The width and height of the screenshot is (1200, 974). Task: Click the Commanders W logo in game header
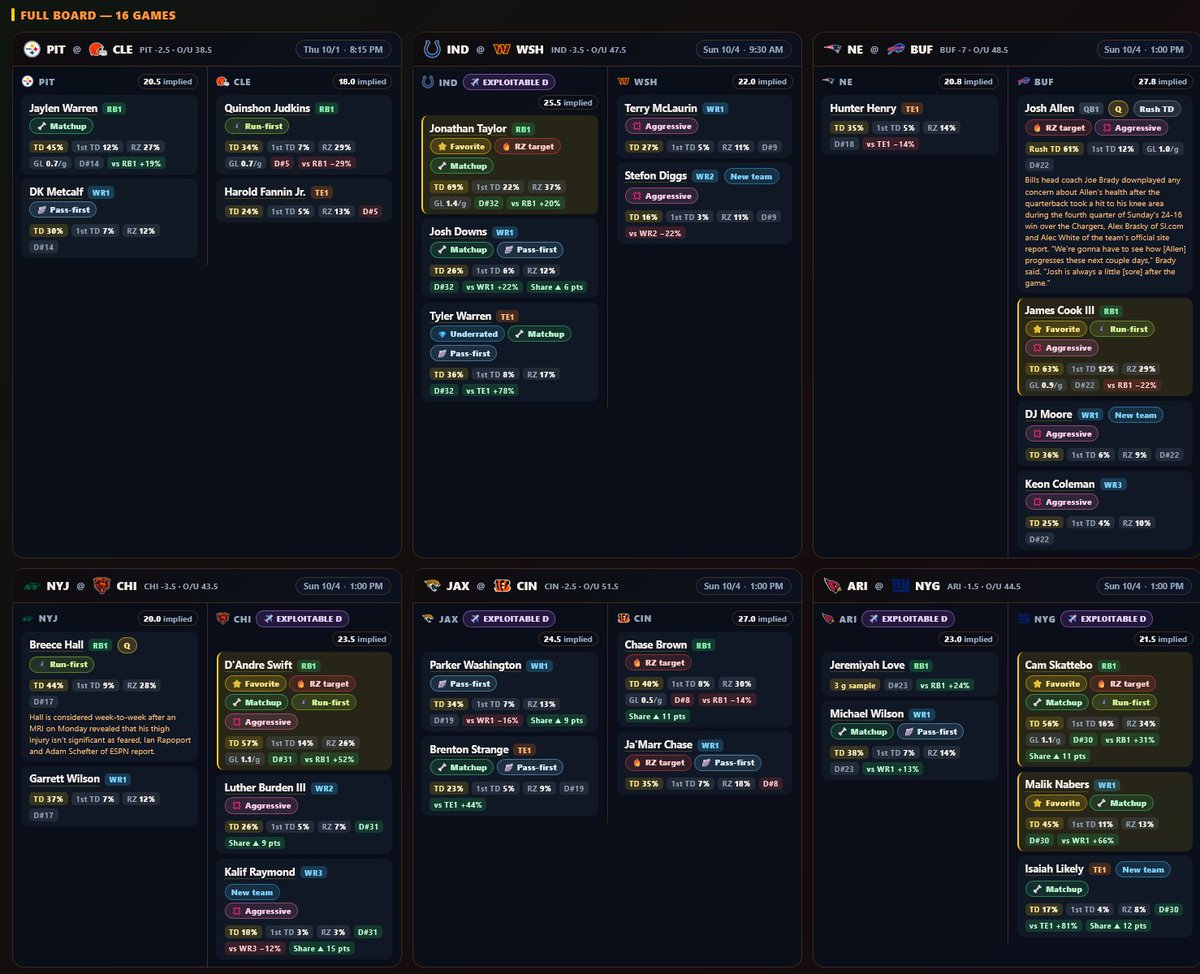click(502, 49)
